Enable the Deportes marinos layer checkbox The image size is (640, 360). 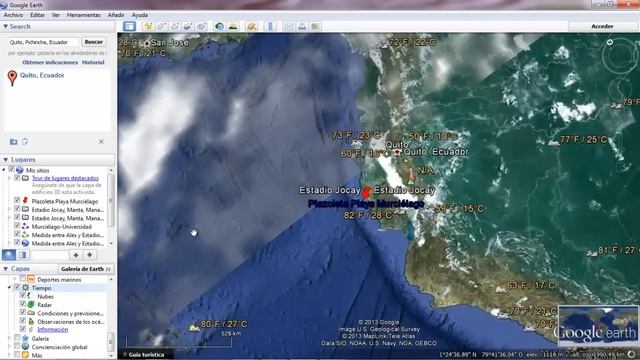click(x=22, y=279)
